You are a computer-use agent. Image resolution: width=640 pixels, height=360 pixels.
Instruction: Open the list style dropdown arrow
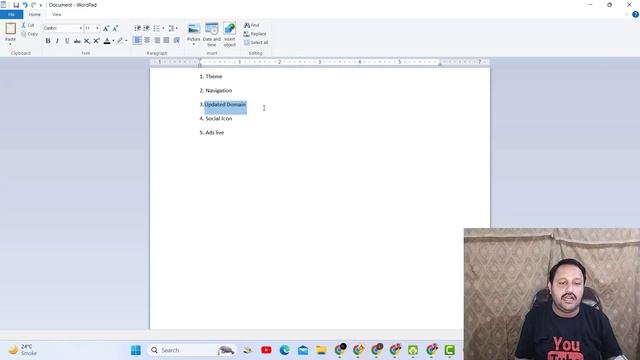tap(163, 28)
